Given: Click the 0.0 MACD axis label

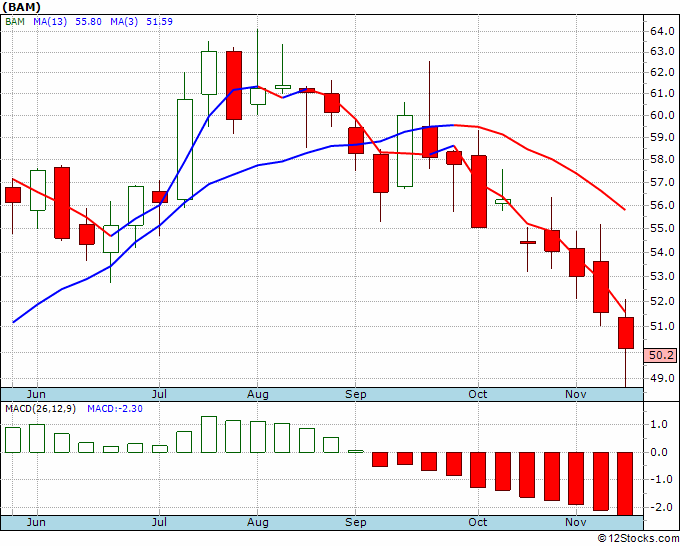Looking at the screenshot, I should click(659, 452).
